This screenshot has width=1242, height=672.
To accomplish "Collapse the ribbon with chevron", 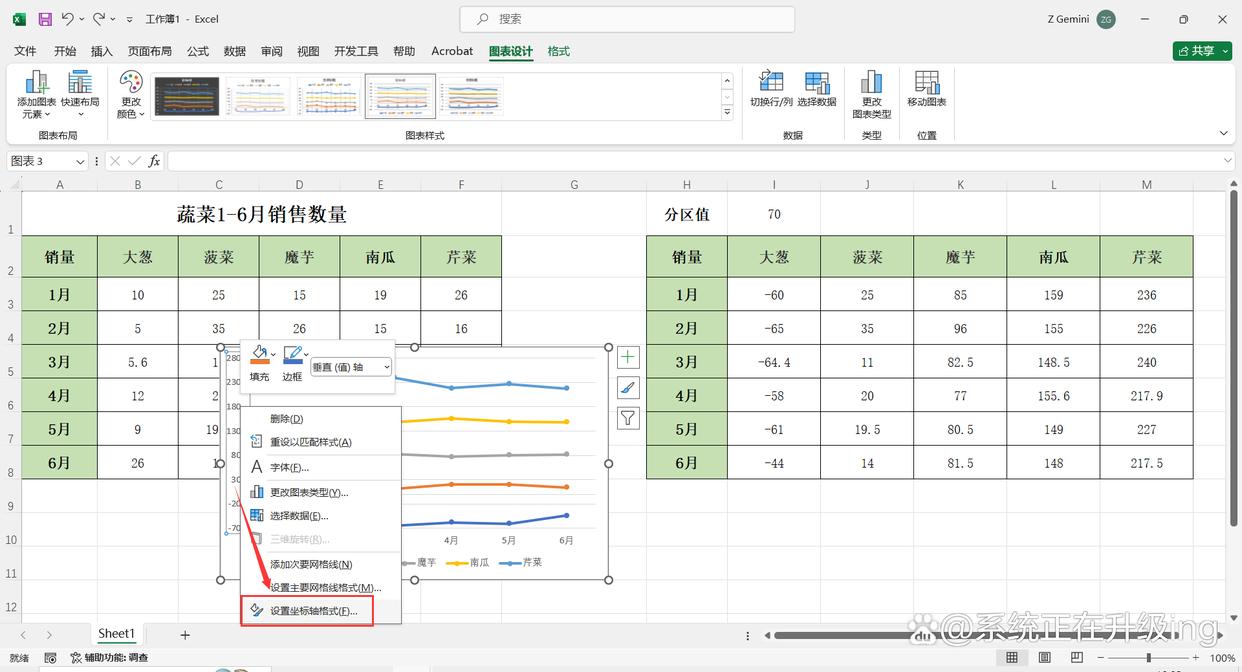I will [1223, 134].
